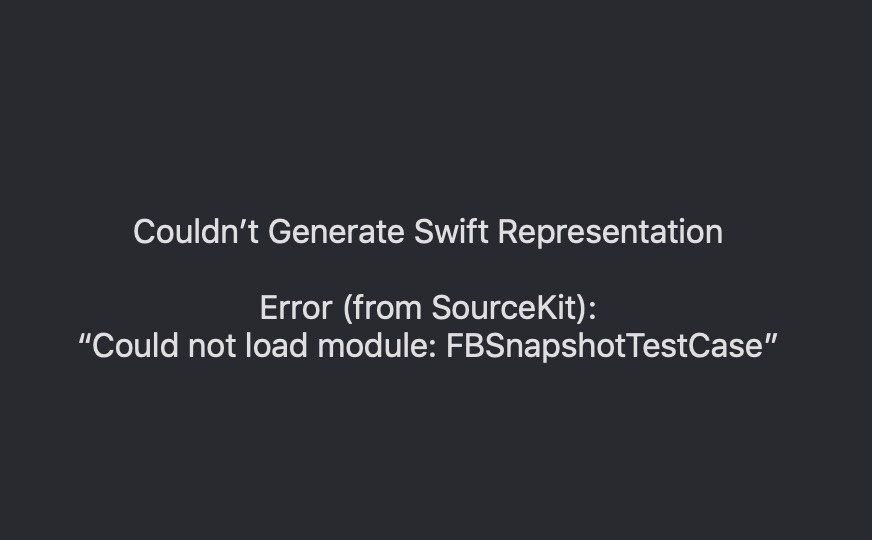Image resolution: width=872 pixels, height=540 pixels.
Task: Click the word "module:" in the quoted message
Action: (376, 345)
